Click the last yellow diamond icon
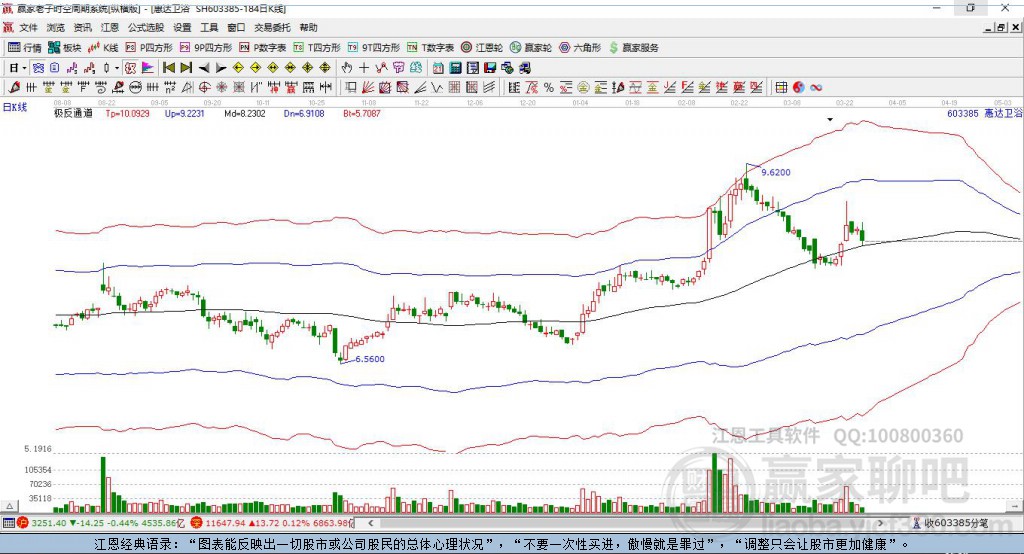Viewport: 1024px width, 554px height. click(325, 68)
